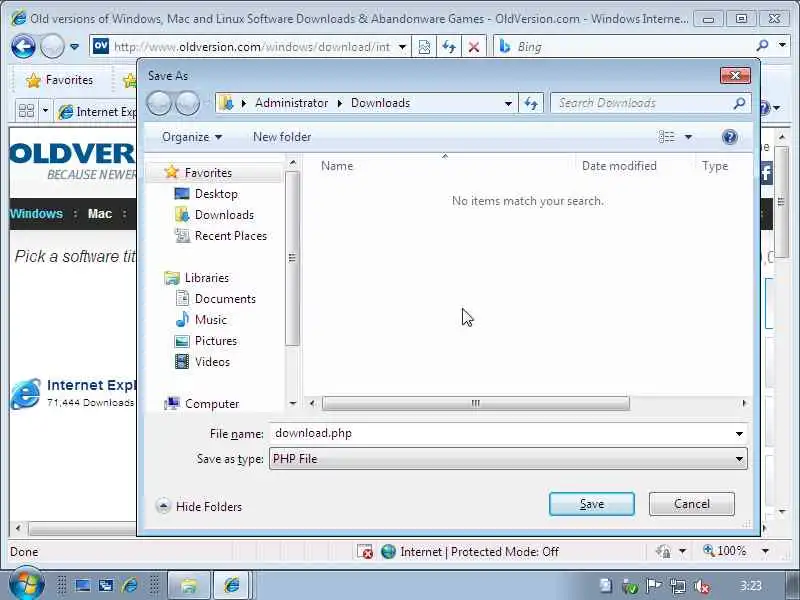The image size is (800, 600).
Task: Open recent pages dropdown beside forward button
Action: [74, 47]
